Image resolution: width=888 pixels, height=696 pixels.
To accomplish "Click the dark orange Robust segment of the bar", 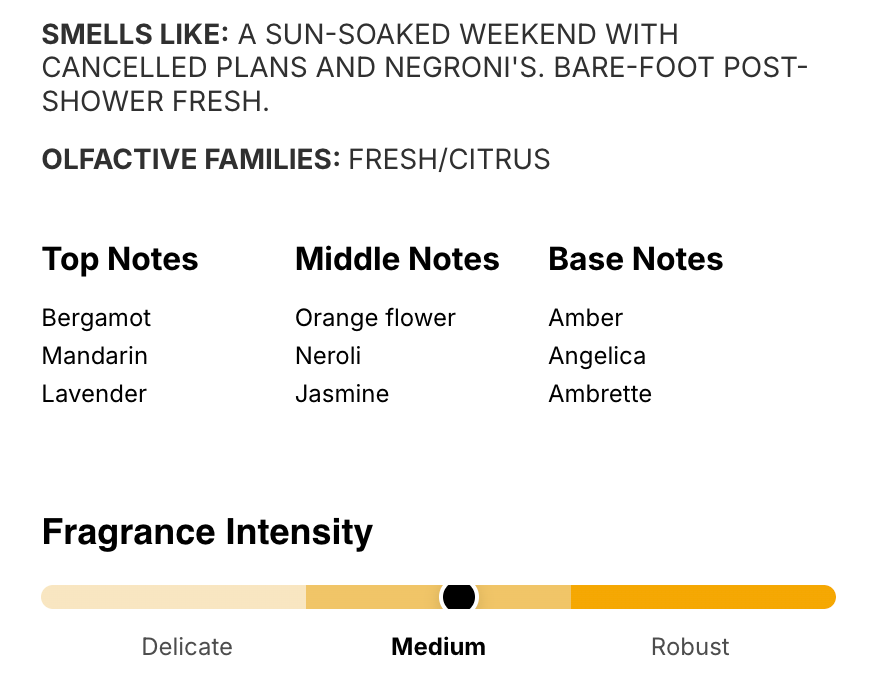I will pos(702,597).
